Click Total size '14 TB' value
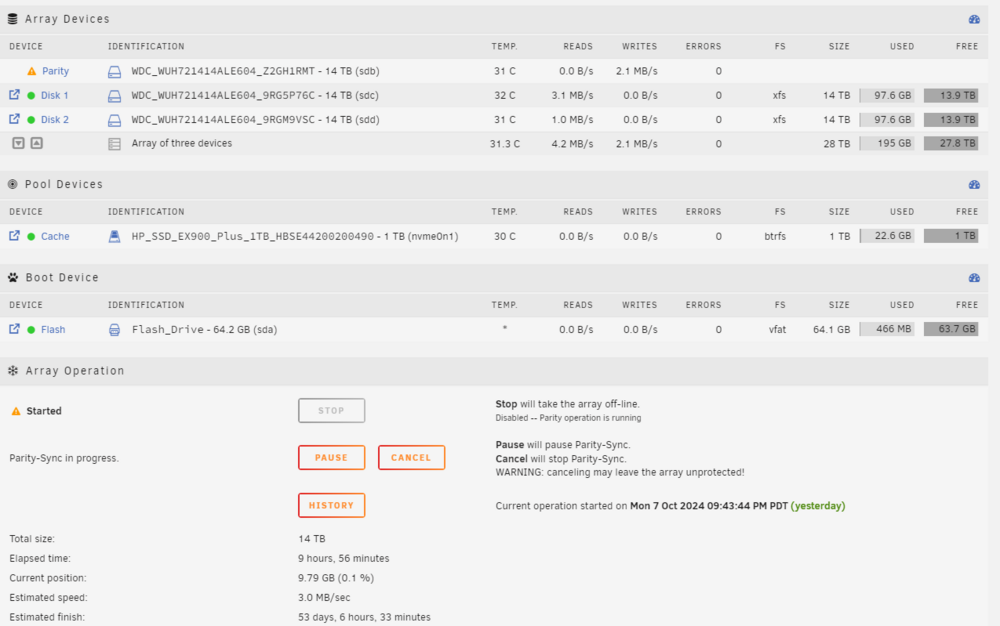 click(312, 539)
